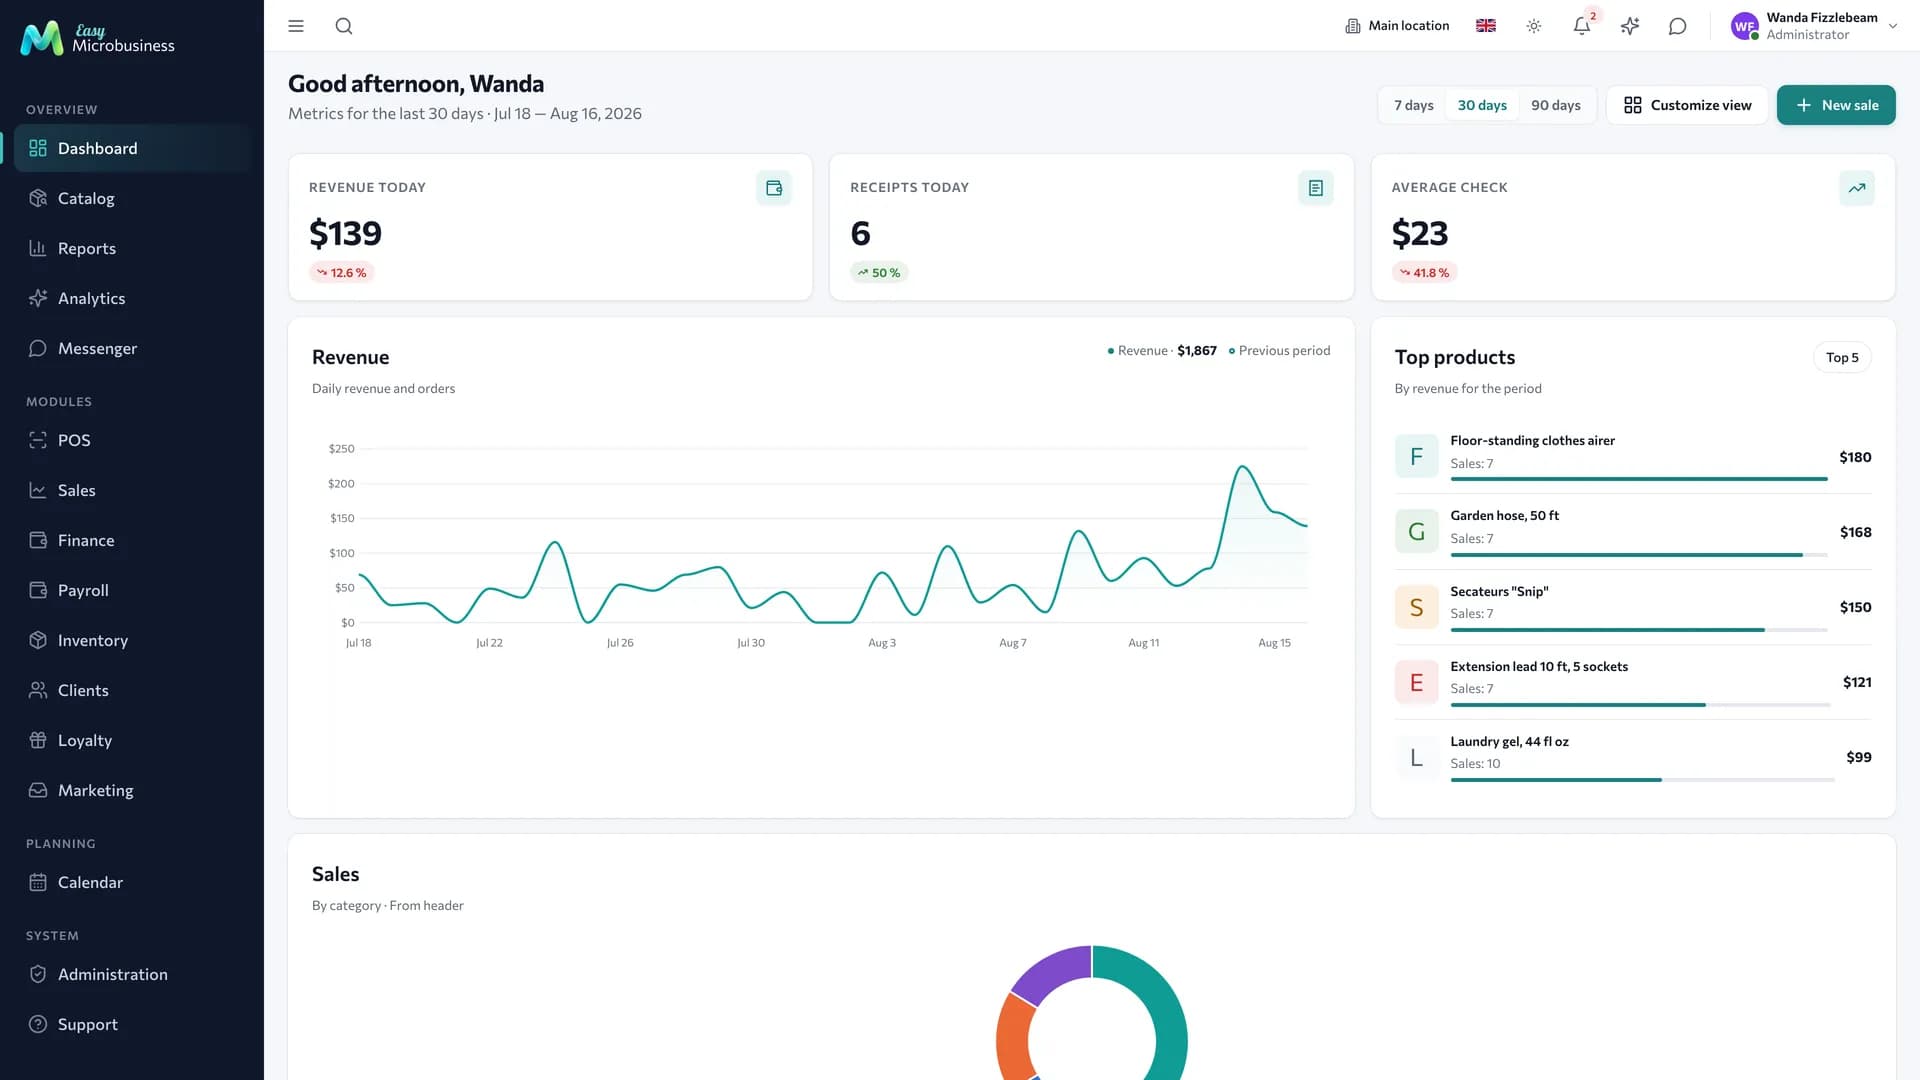Screen dimensions: 1920x1080
Task: Click the Inventory box icon
Action: pyautogui.click(x=38, y=640)
